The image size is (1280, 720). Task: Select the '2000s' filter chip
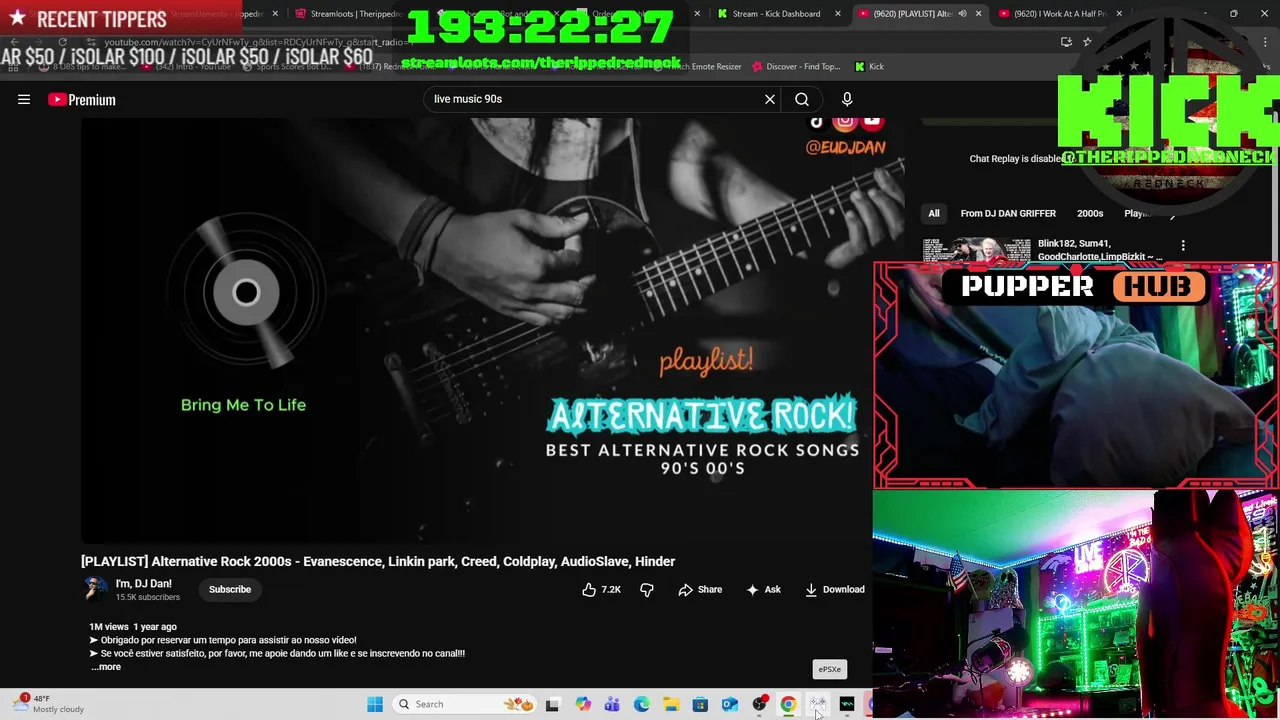(1090, 213)
